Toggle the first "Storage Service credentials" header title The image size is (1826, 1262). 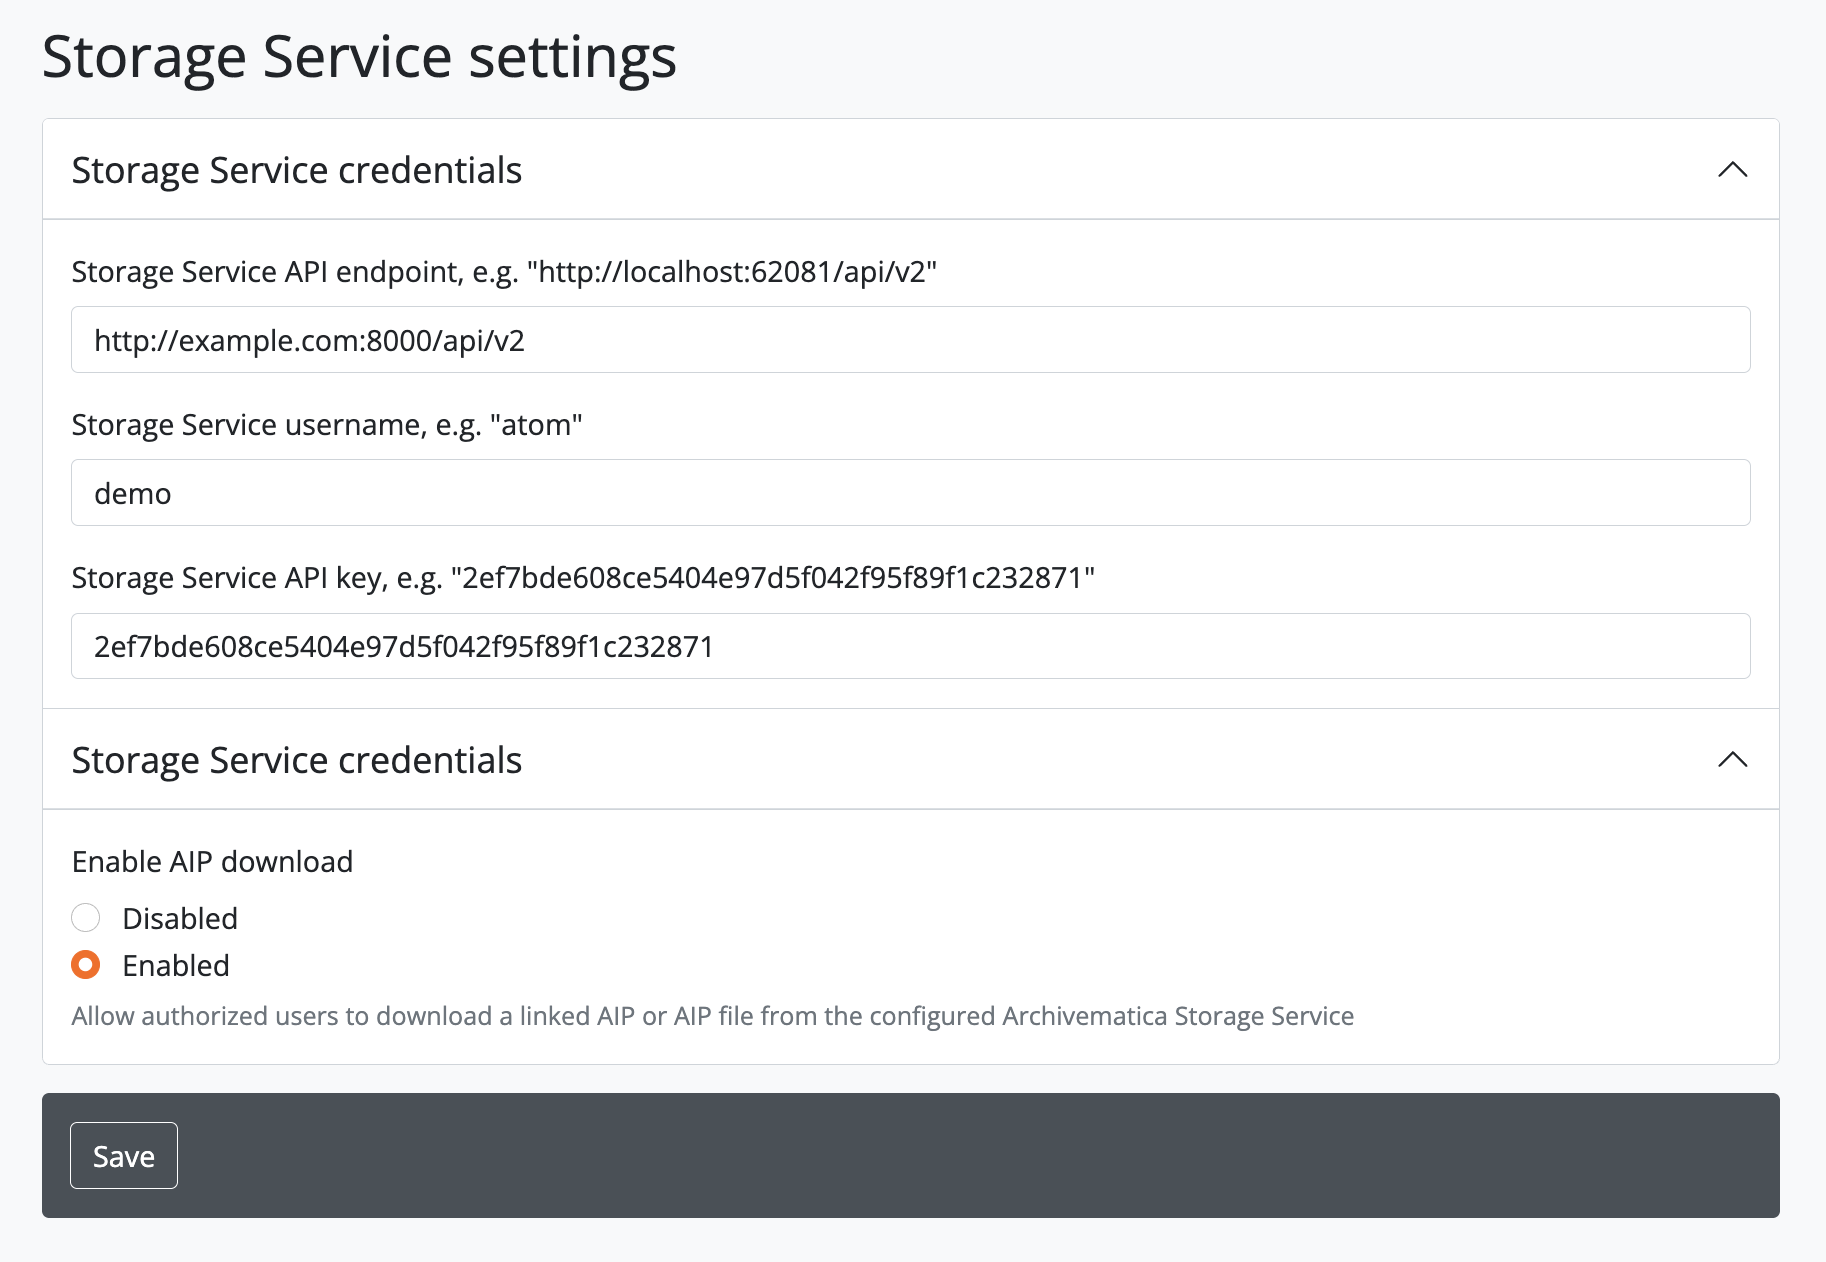pos(297,170)
